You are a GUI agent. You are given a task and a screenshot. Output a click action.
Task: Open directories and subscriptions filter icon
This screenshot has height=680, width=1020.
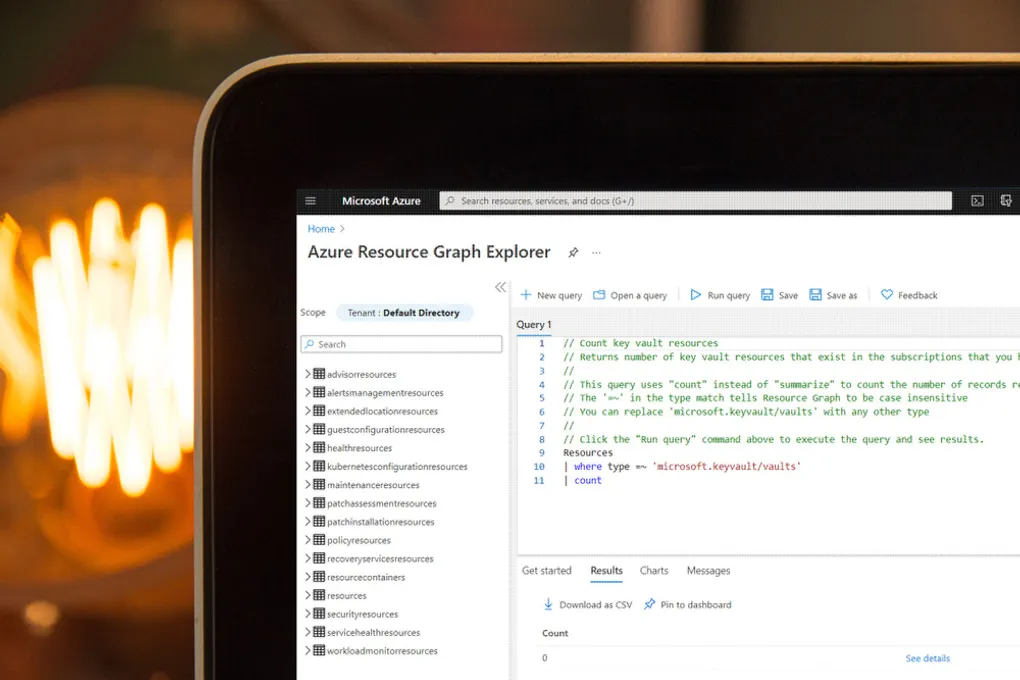click(x=1006, y=200)
